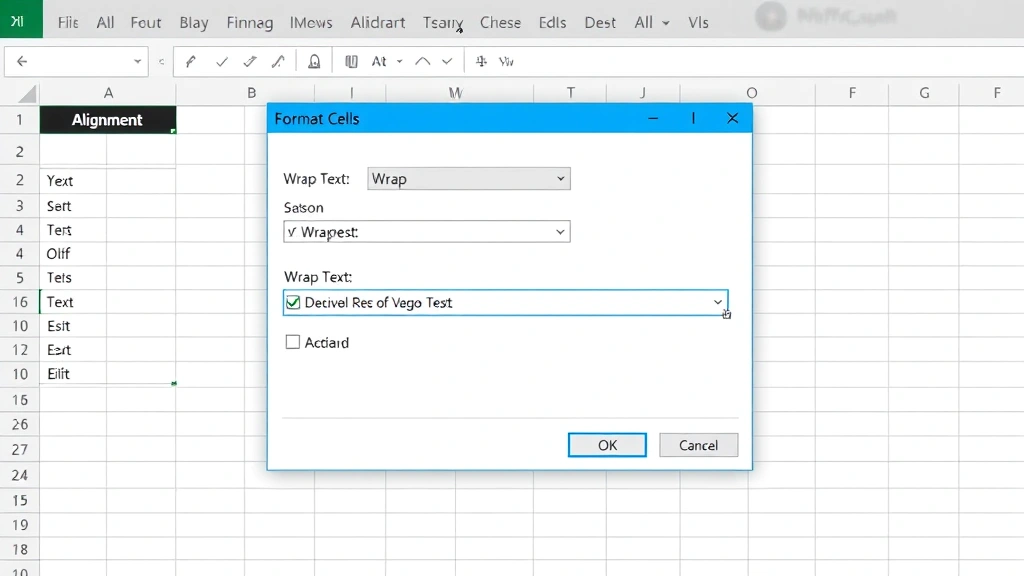Viewport: 1024px width, 576px height.
Task: Click the green Excel logo at top left
Action: [19, 20]
